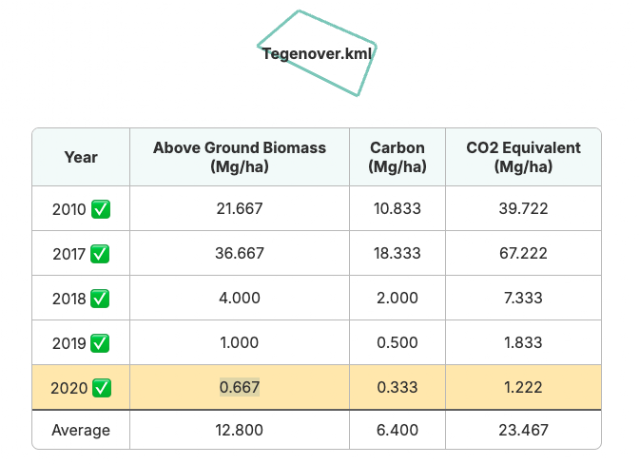Click the Average row label
640x465 pixels.
(81, 430)
